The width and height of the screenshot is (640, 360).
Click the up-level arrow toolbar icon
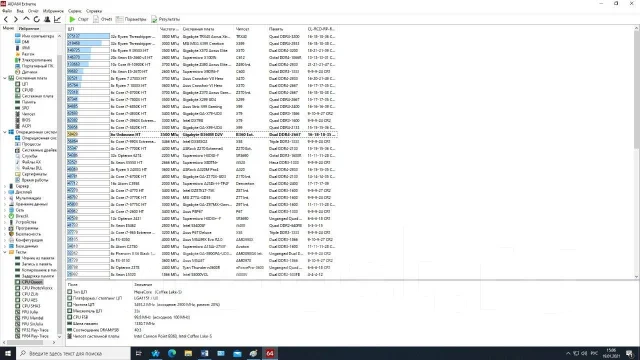pyautogui.click(x=26, y=19)
